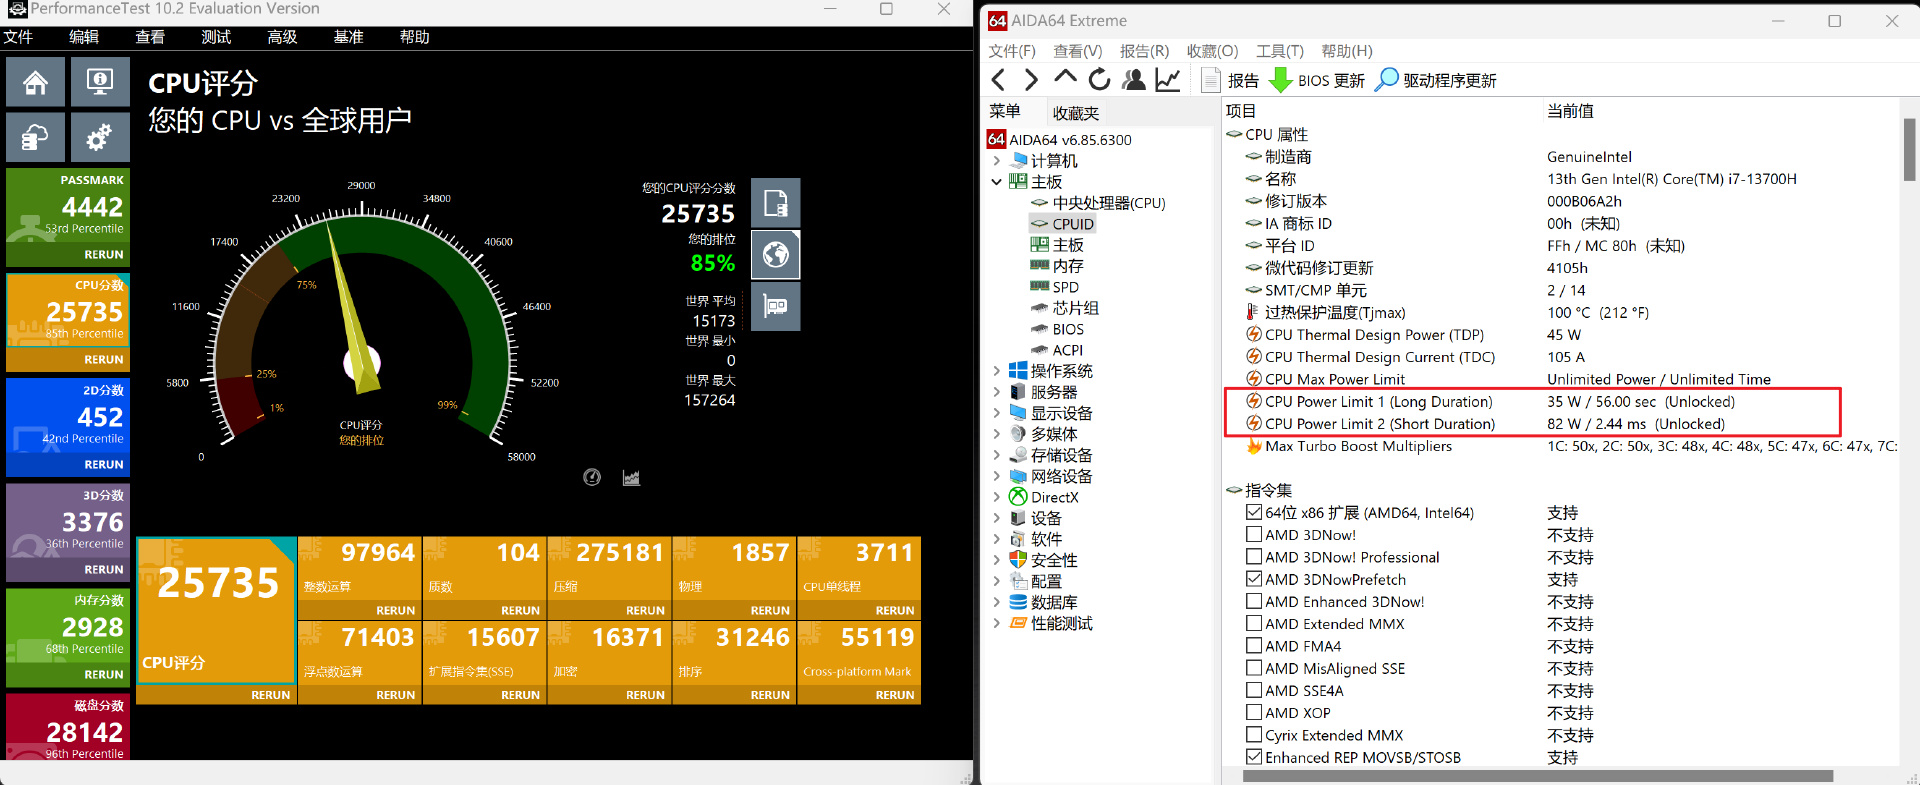Expand 性能测试 node in AIDA64 tree
The image size is (1920, 785).
click(996, 623)
